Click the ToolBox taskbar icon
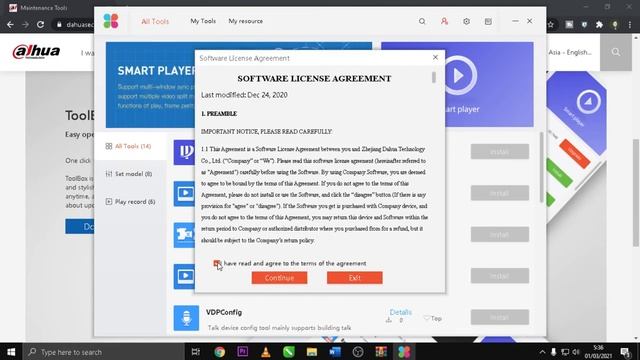640x360 pixels. [x=404, y=352]
